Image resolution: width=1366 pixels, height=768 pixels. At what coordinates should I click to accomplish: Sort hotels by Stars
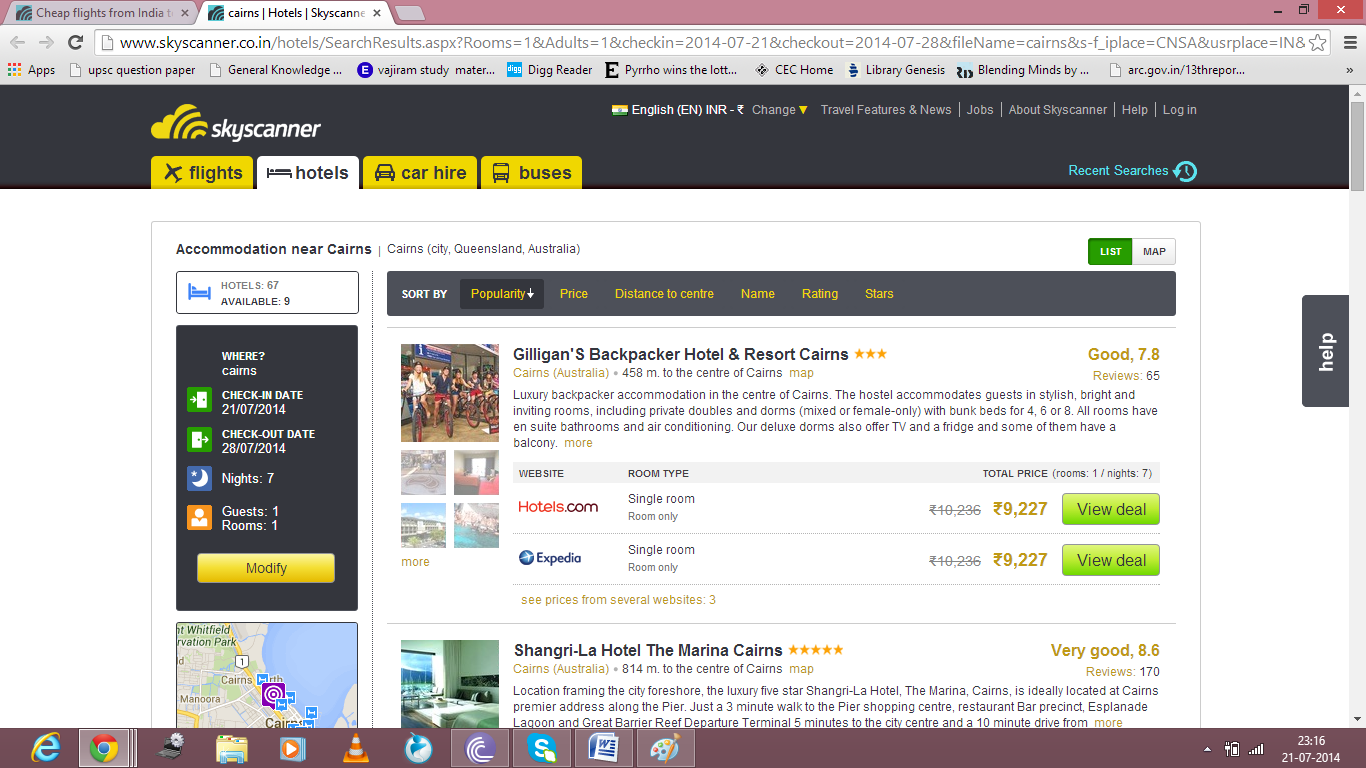pyautogui.click(x=879, y=294)
